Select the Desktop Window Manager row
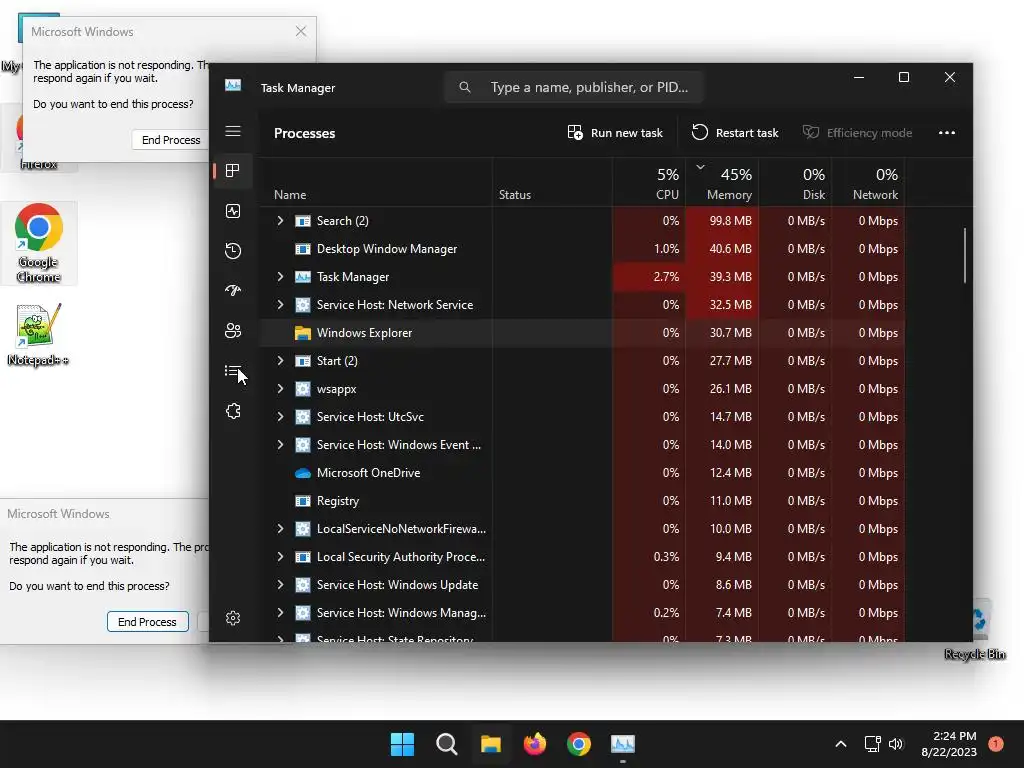 [x=581, y=249]
